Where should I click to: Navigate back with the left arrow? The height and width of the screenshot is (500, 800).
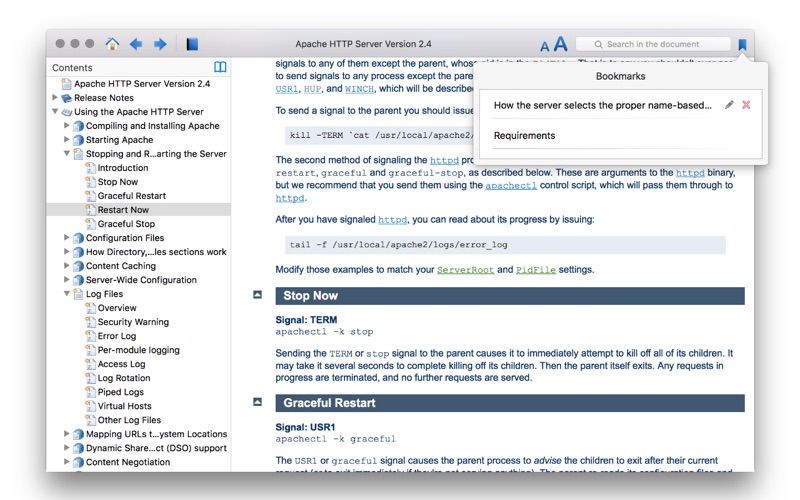point(136,44)
